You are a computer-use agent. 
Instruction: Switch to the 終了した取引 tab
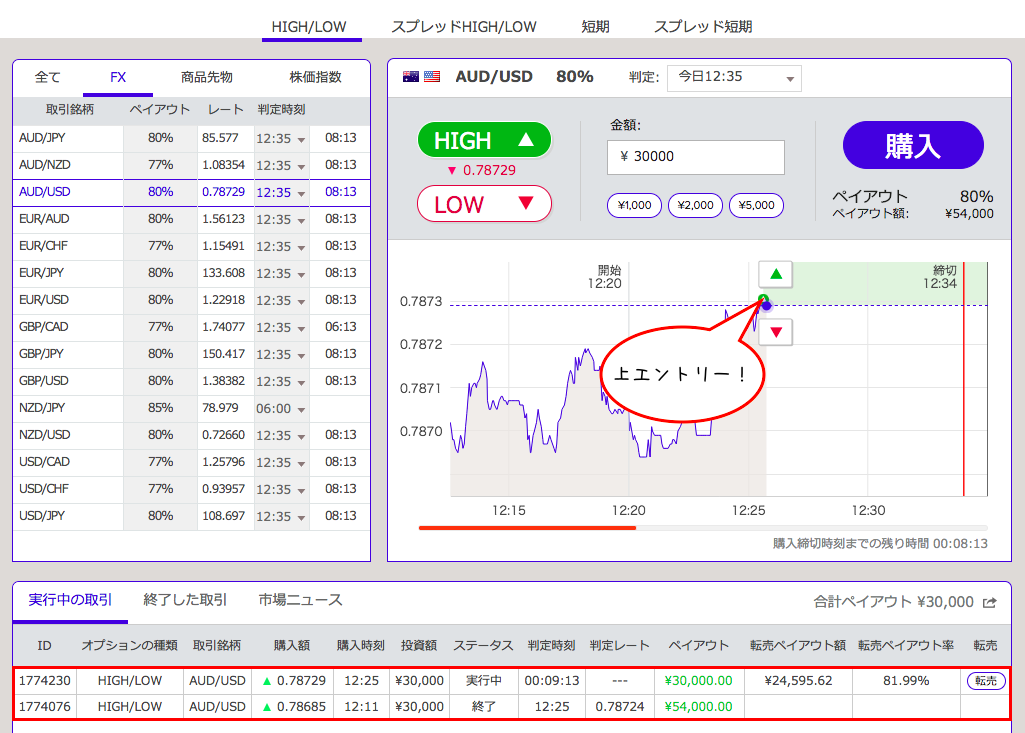click(185, 600)
